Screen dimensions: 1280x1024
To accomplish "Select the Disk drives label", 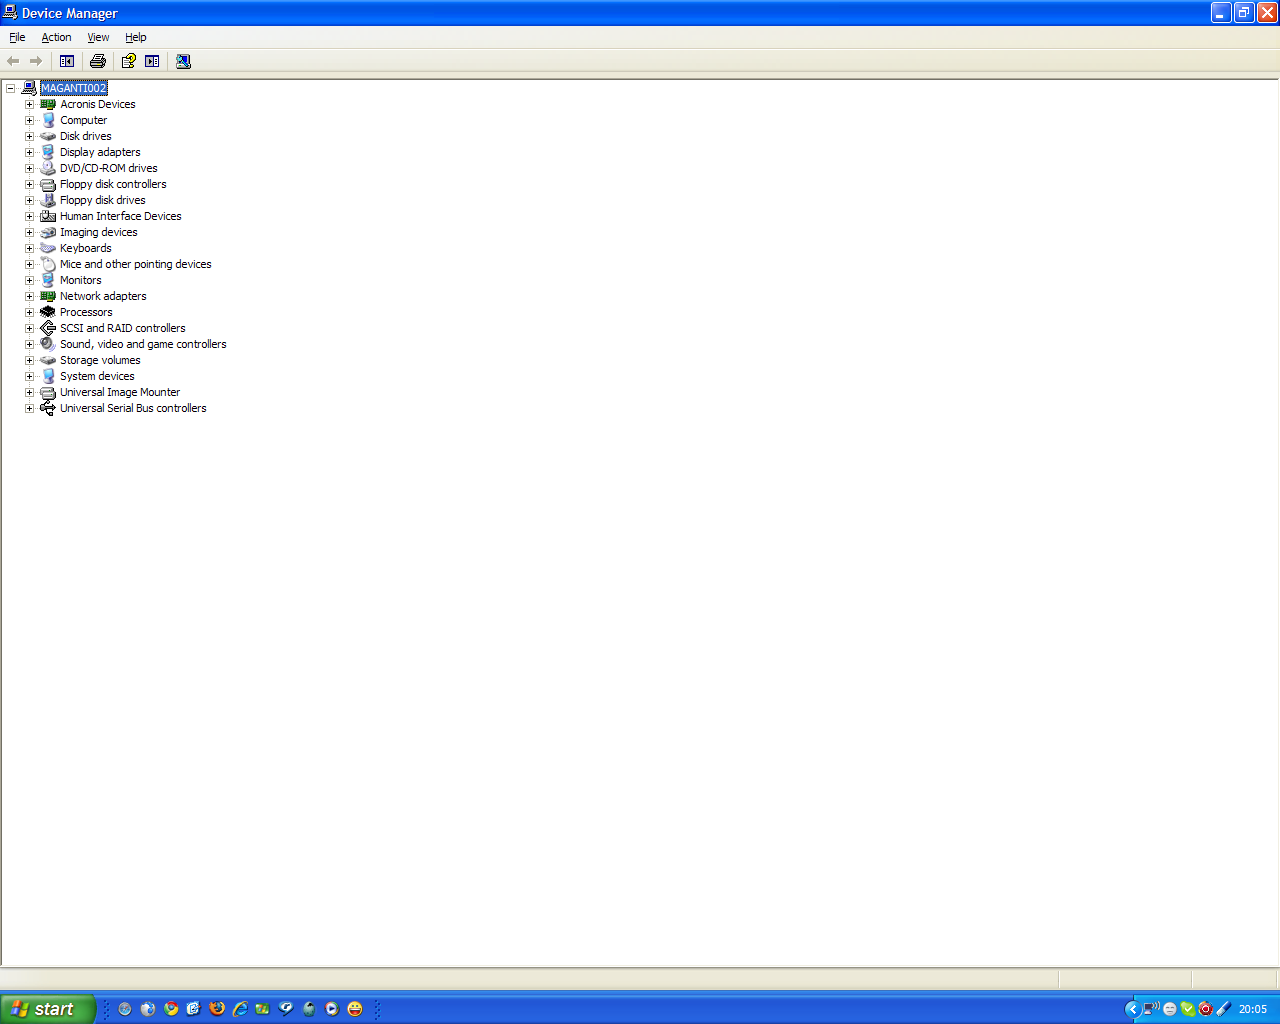I will tap(86, 136).
